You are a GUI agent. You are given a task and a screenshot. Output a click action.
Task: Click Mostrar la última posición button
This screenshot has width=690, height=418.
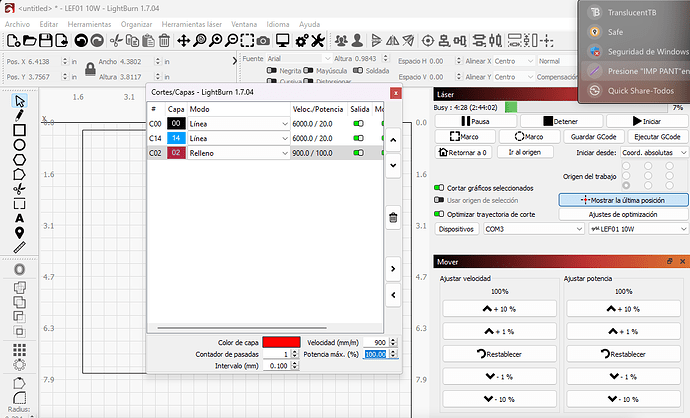[x=623, y=200]
